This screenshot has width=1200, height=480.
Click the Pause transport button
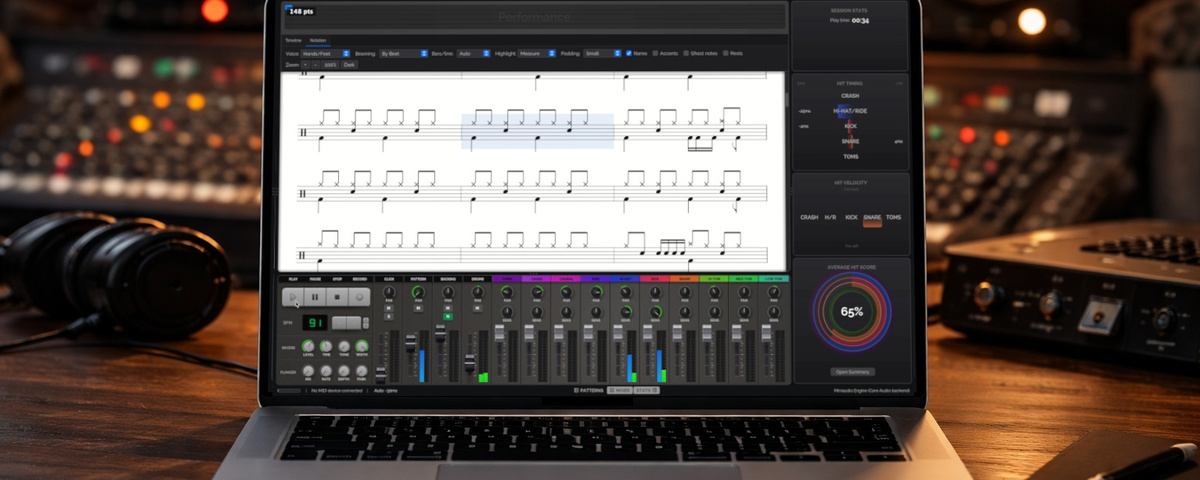pos(315,297)
